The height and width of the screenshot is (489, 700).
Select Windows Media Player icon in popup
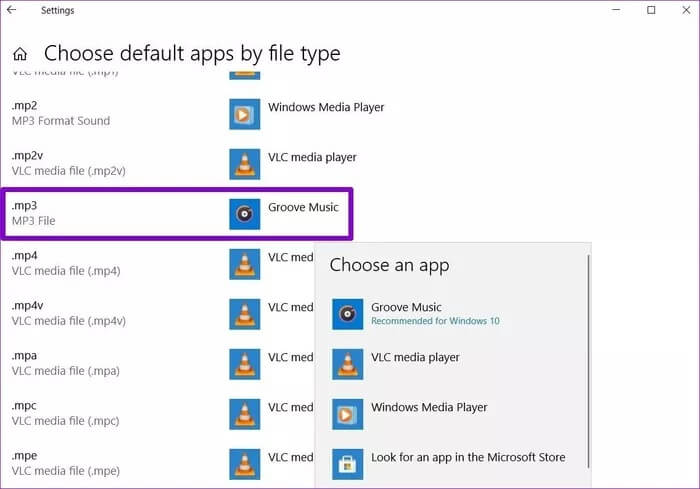point(347,414)
